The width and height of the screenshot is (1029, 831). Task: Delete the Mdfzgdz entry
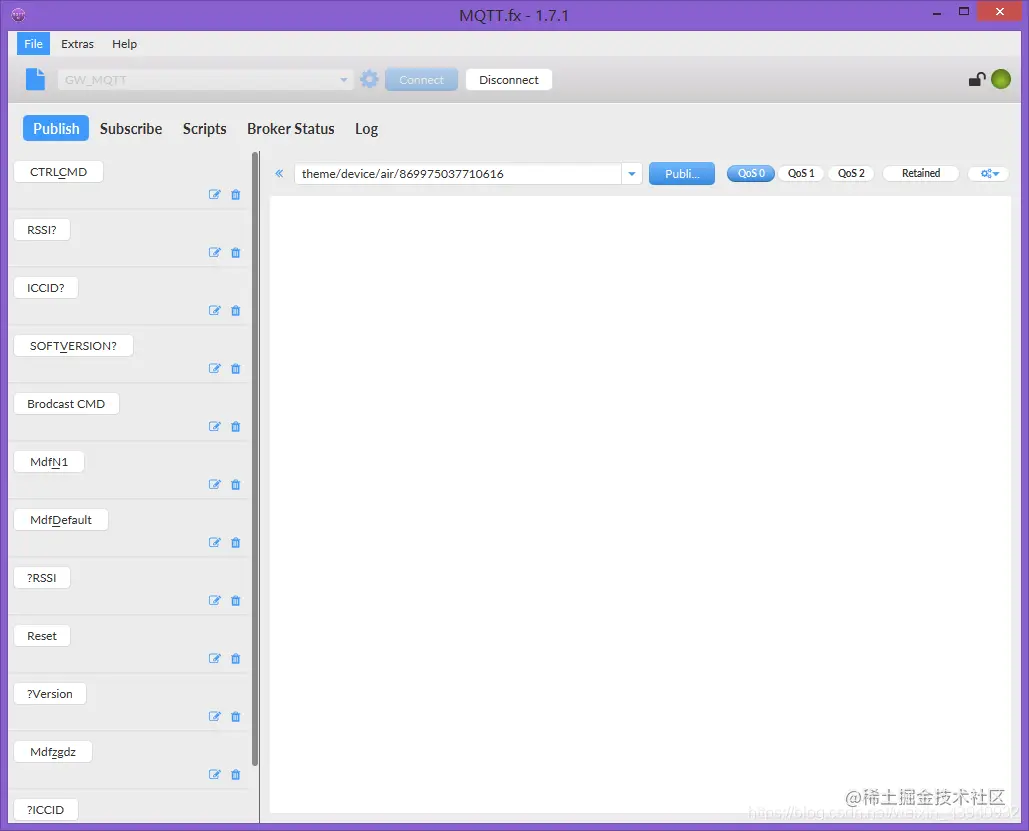click(236, 775)
